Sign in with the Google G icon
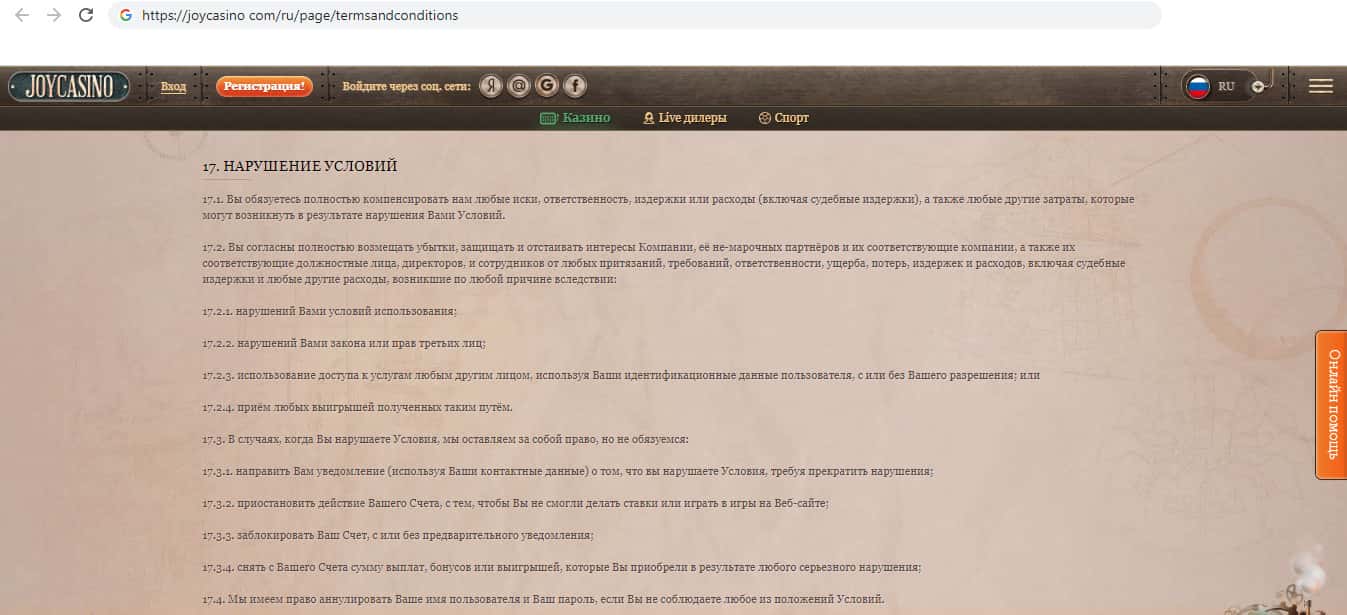 (546, 86)
